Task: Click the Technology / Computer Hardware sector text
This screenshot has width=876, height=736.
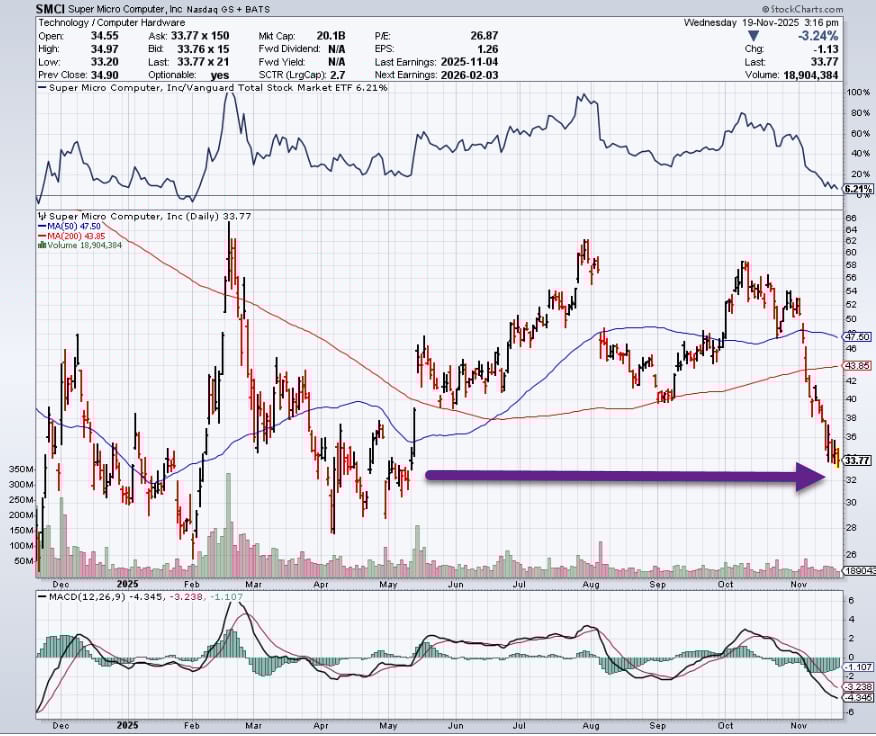Action: 111,23
